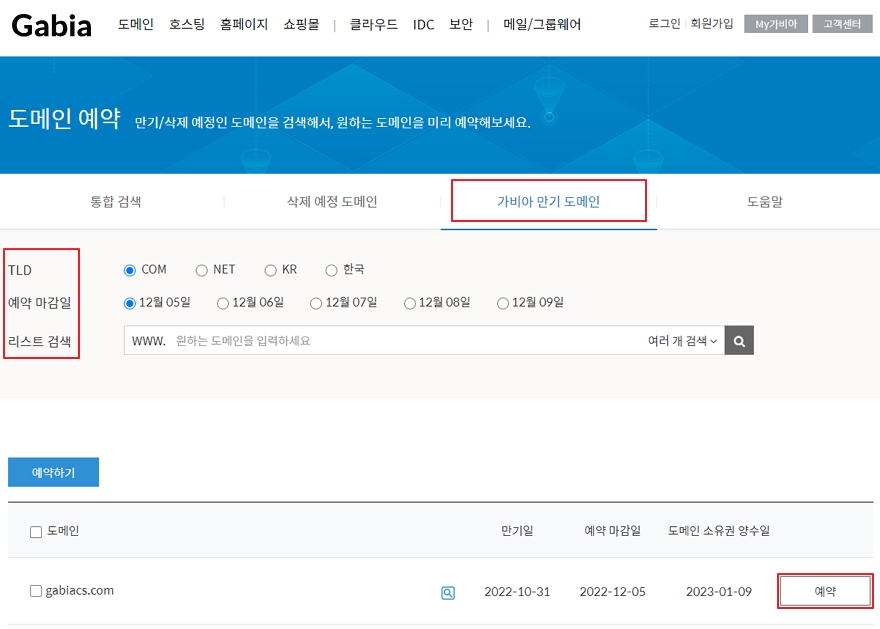Switch to the 도움말 tab
880x629 pixels.
pyautogui.click(x=764, y=201)
